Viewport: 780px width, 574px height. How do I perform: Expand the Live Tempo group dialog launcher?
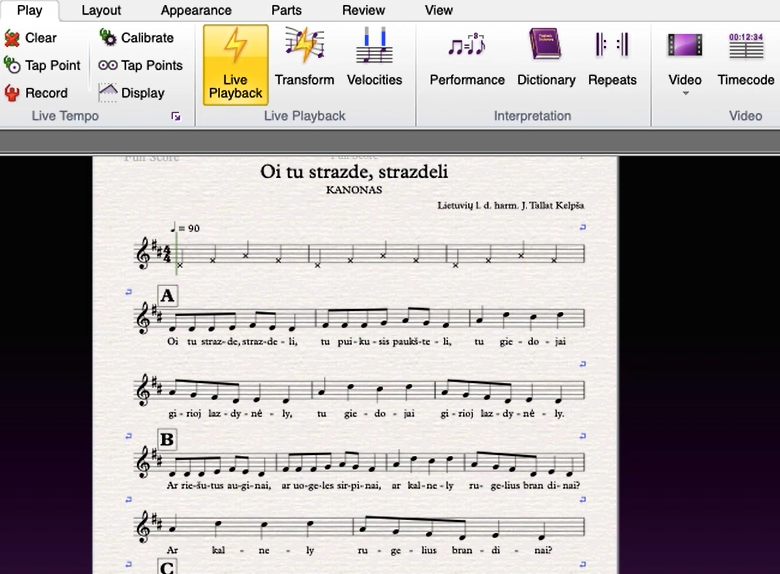pyautogui.click(x=176, y=116)
